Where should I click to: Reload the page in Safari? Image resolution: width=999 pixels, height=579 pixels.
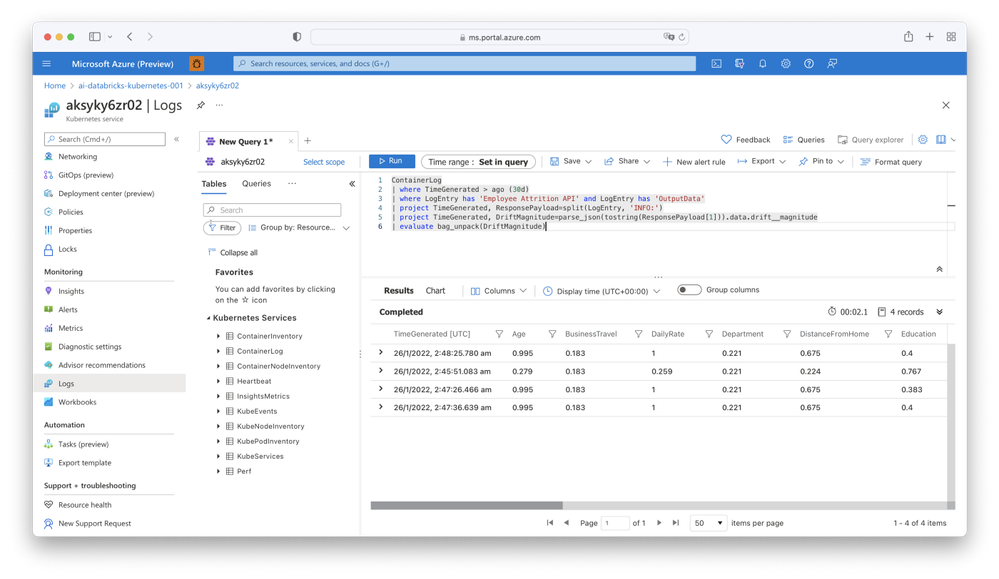tap(682, 37)
